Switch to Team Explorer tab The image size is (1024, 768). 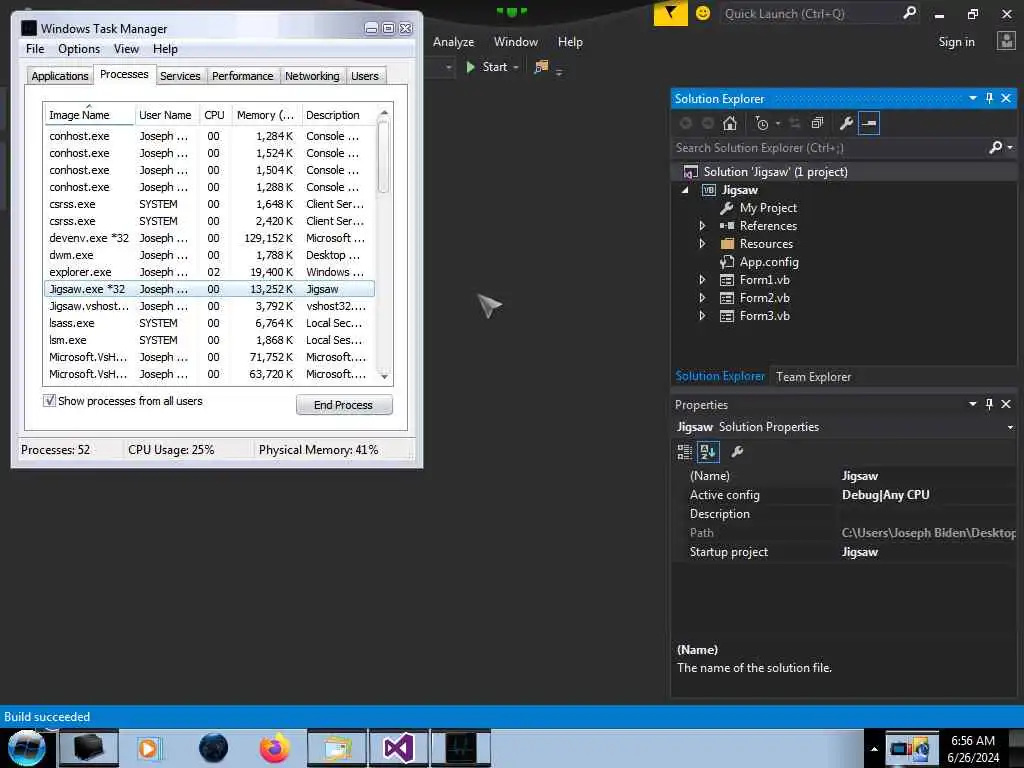click(813, 377)
